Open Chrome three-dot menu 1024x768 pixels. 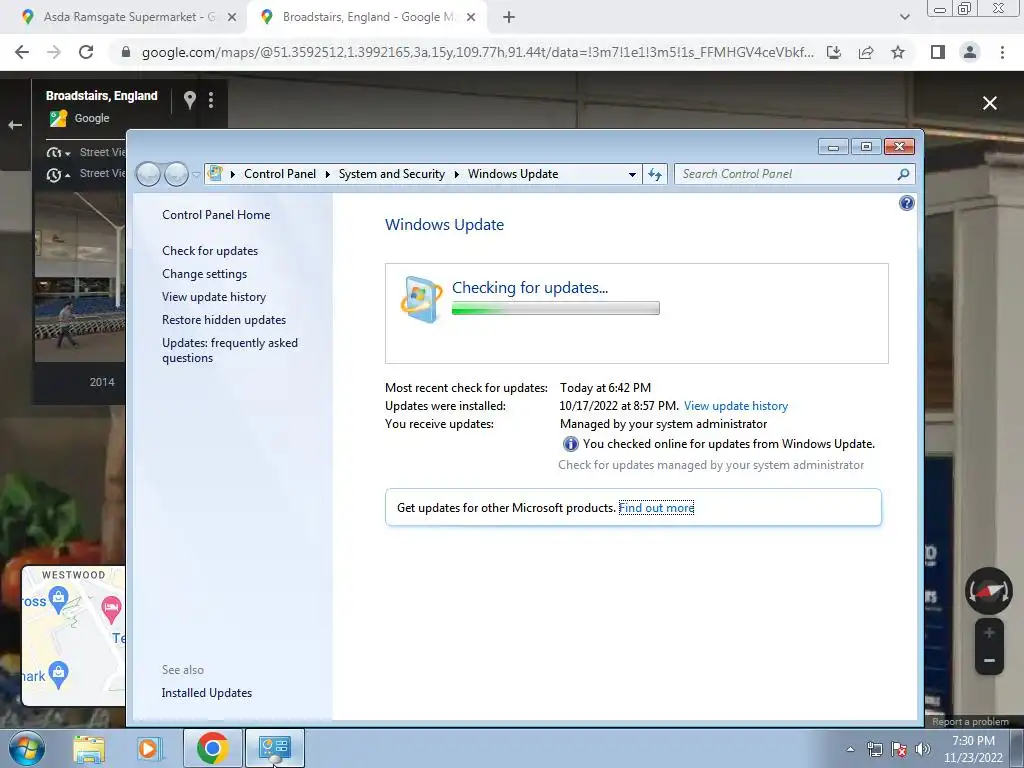[1002, 52]
